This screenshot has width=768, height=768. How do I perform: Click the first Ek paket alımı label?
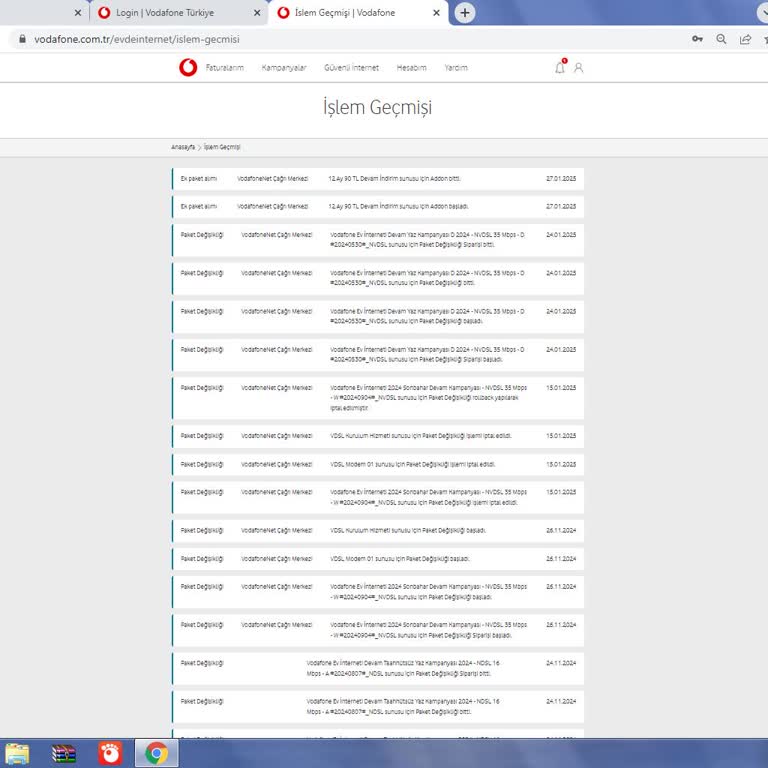click(x=198, y=179)
